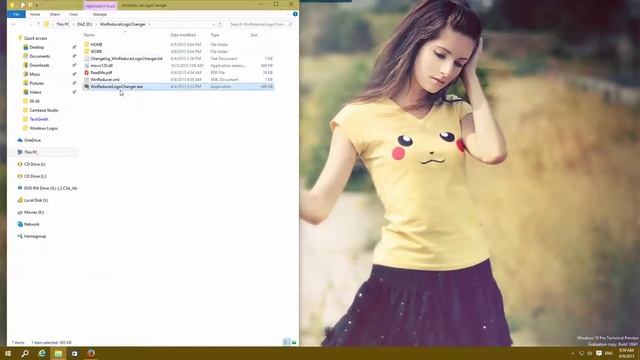Open the File tab in Explorer ribbon

click(x=16, y=14)
